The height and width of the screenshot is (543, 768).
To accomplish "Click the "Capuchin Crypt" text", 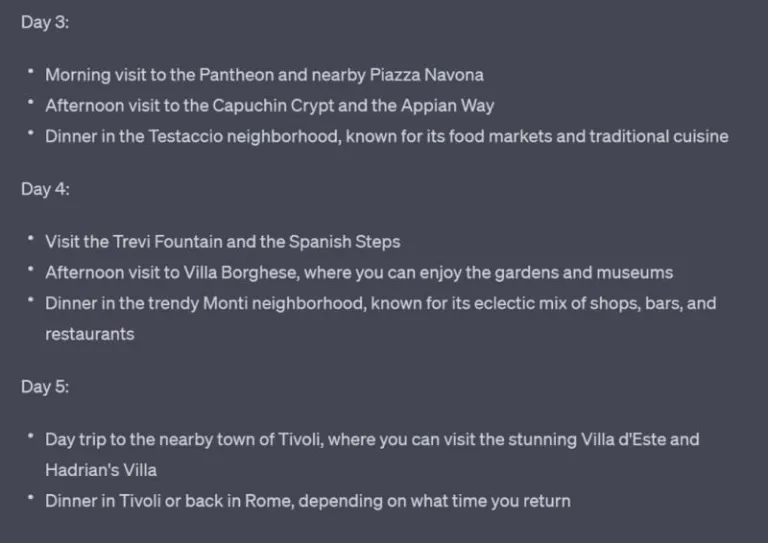I will point(270,105).
